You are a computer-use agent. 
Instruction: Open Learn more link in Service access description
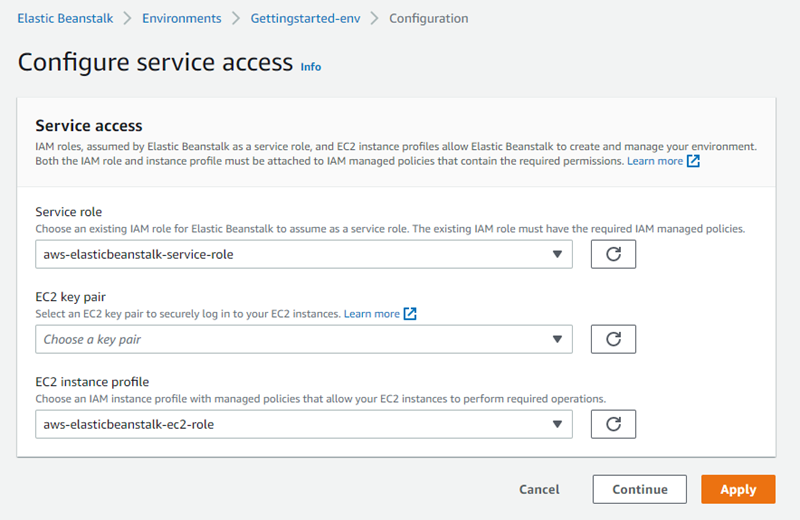tap(655, 161)
